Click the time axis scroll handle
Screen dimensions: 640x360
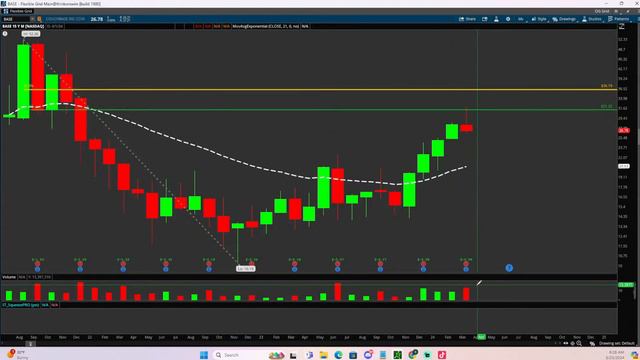(x=30, y=344)
